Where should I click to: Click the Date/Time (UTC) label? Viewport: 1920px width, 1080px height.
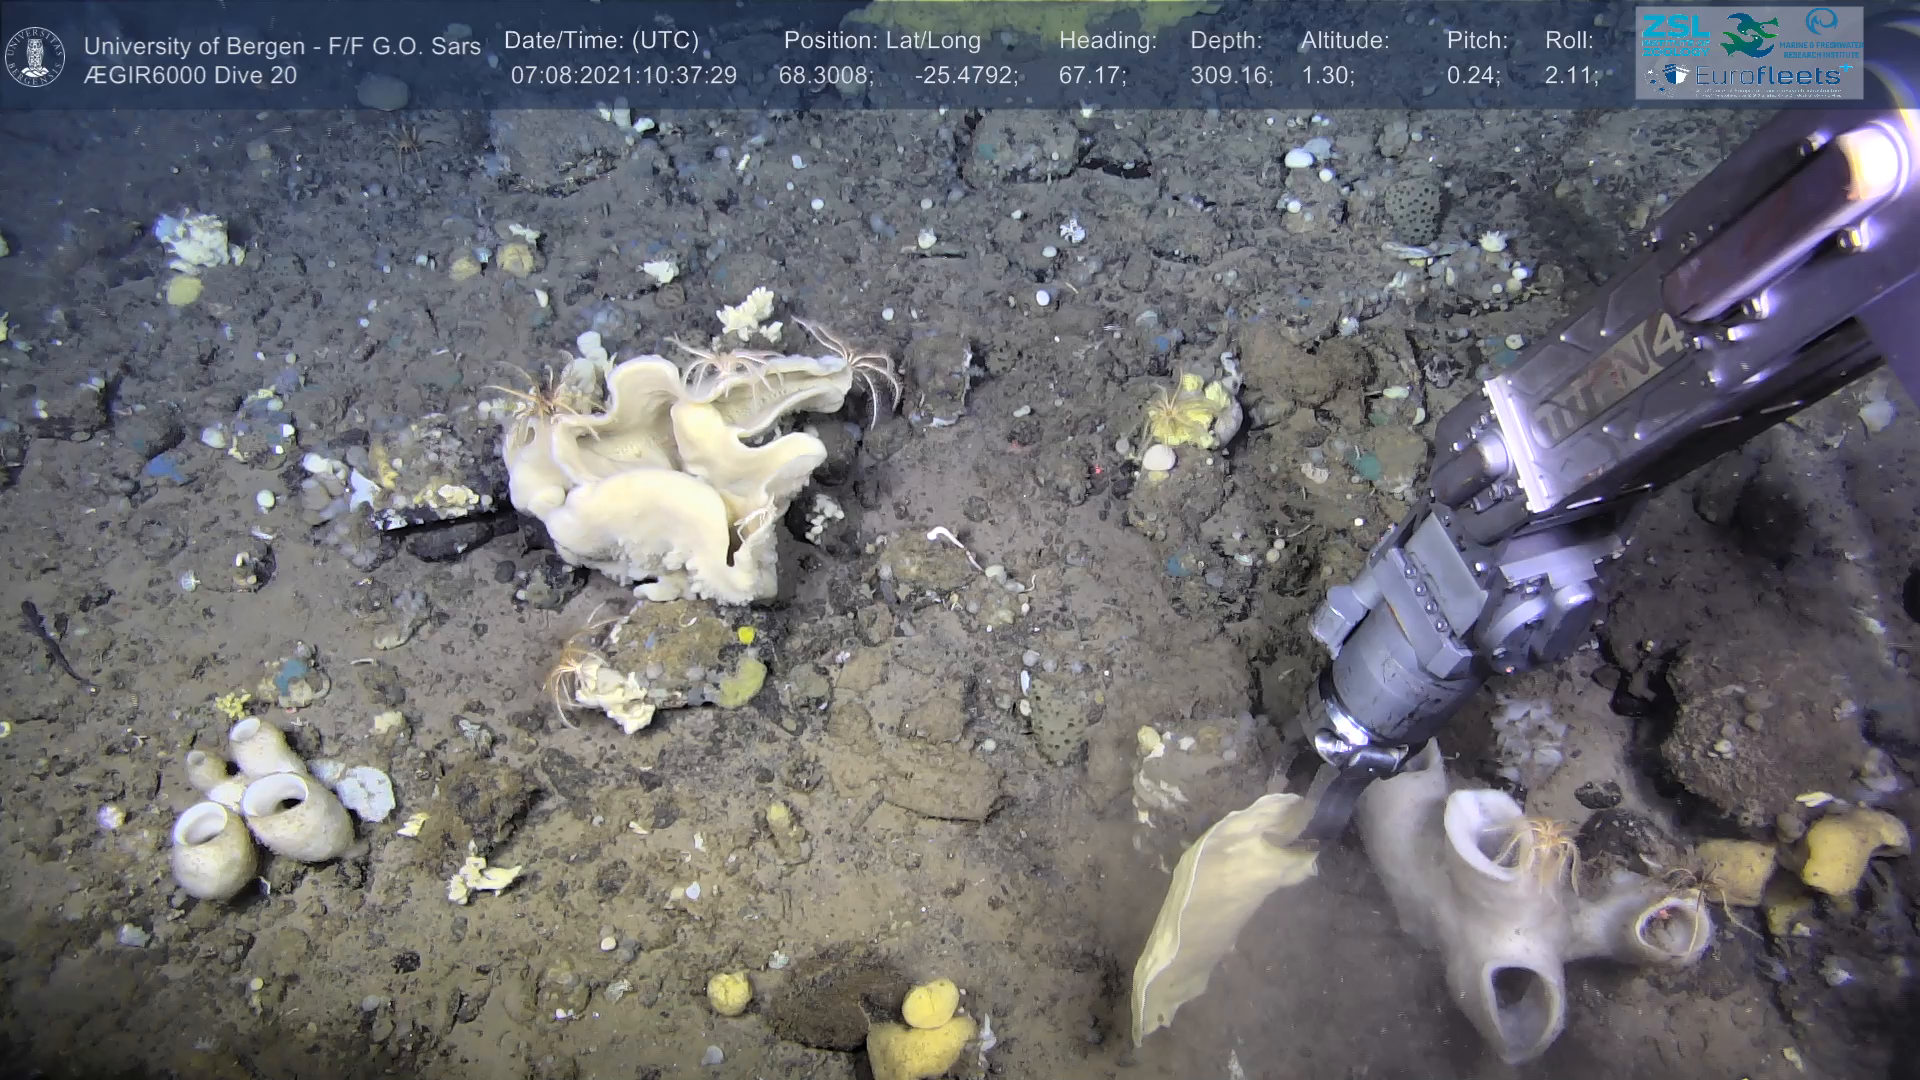tap(601, 41)
